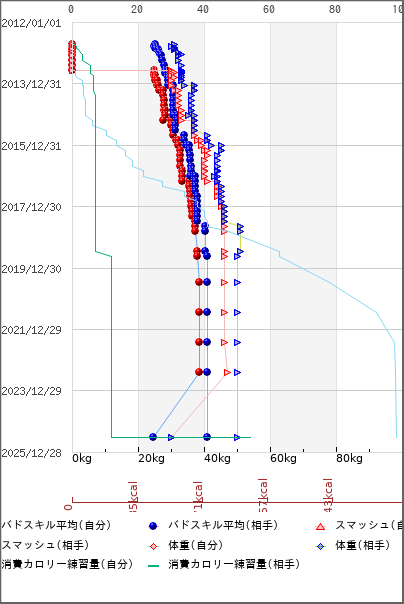
Task: Click the 2013/12/31 date axis label
Action: pos(31,84)
